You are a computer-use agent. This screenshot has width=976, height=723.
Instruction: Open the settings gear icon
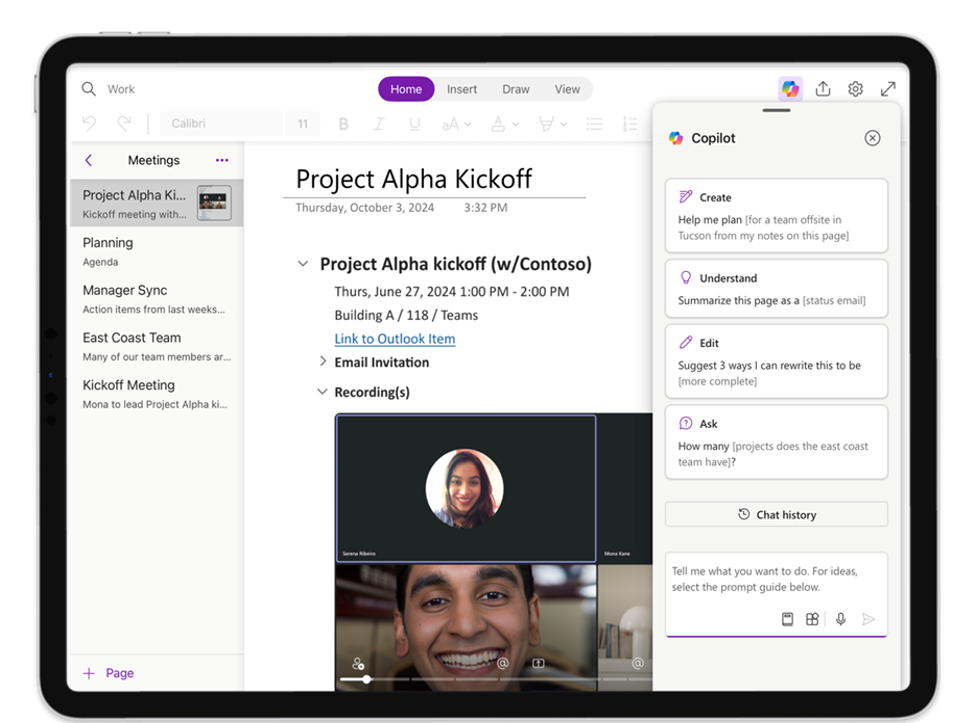[855, 89]
